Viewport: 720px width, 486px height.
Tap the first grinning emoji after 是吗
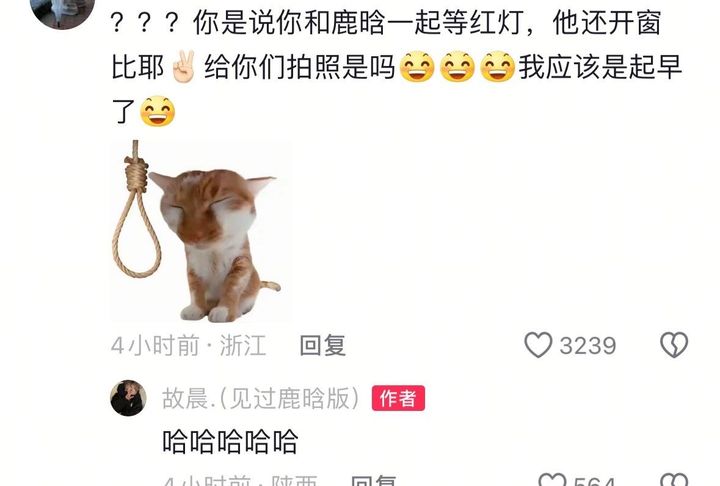(417, 67)
